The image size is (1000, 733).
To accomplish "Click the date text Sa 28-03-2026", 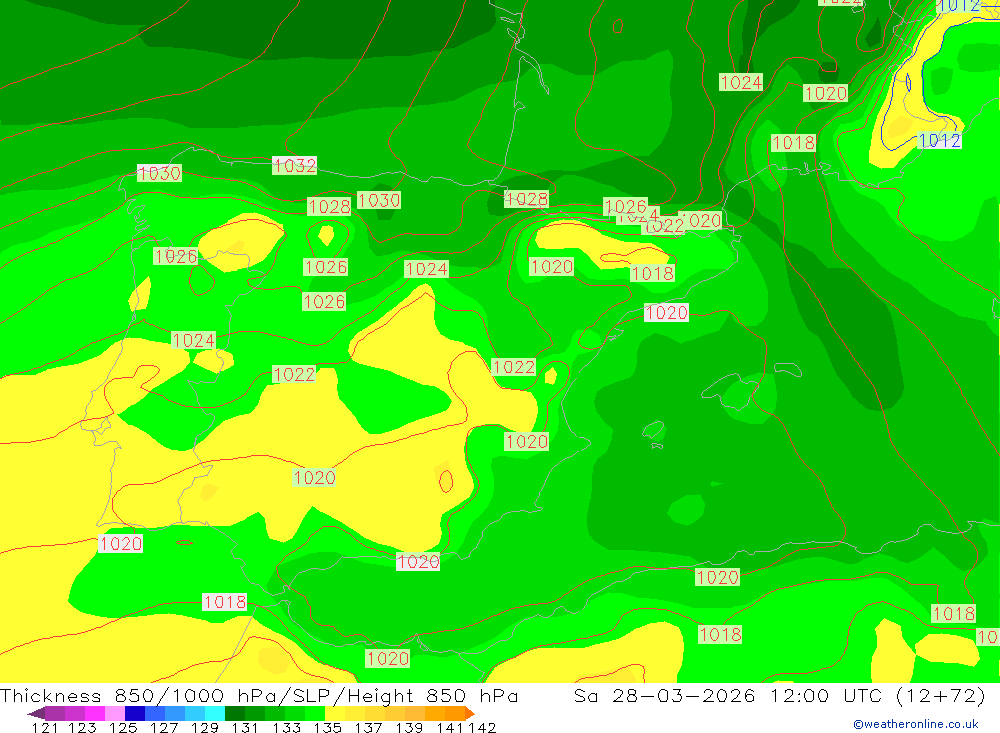I will click(665, 695).
